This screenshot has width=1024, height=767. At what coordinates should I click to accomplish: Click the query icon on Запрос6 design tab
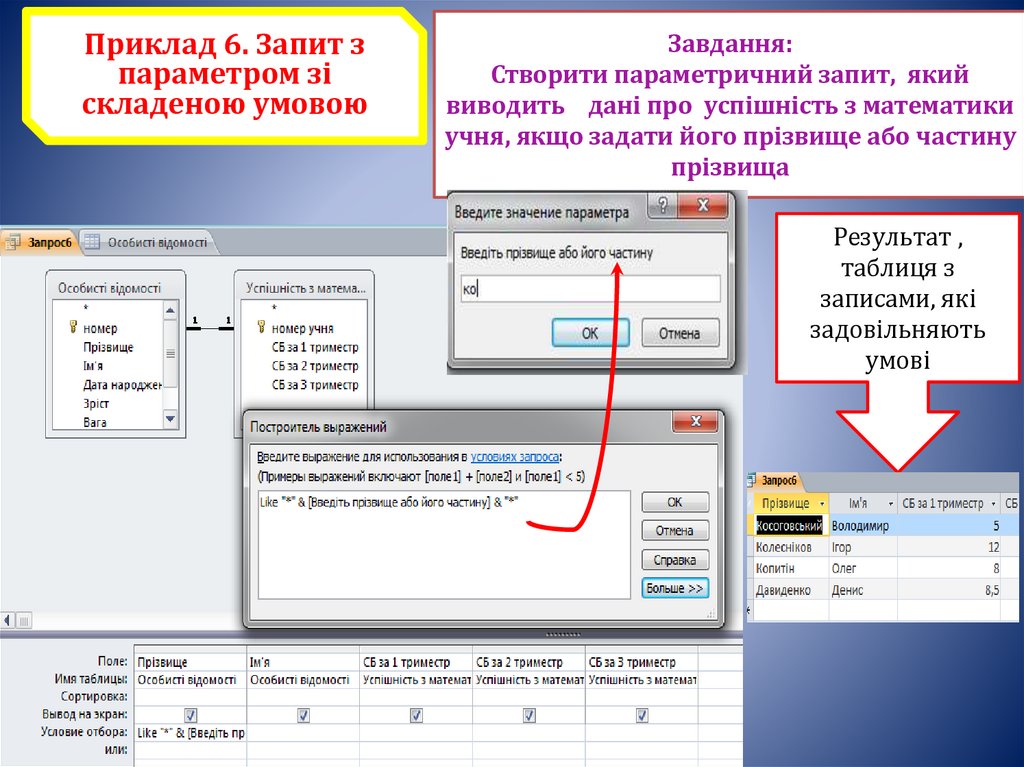pyautogui.click(x=13, y=242)
